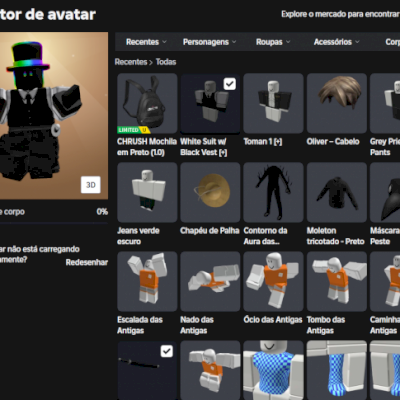
Task: Toggle the 3D avatar view button
Action: 91,185
